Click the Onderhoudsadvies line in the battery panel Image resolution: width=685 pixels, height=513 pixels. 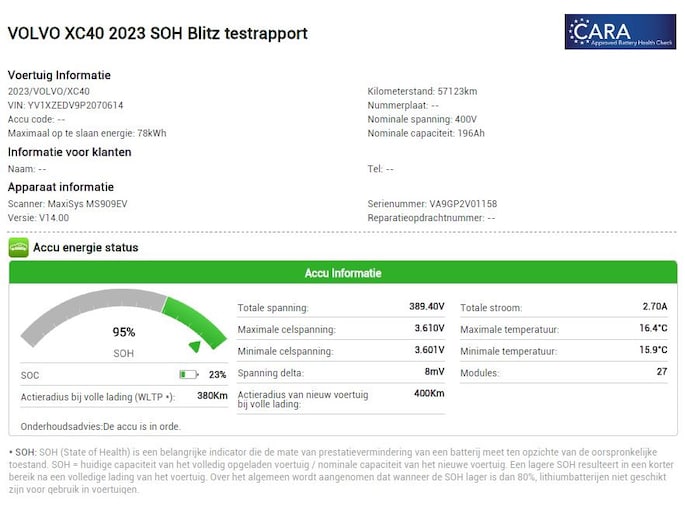101,426
